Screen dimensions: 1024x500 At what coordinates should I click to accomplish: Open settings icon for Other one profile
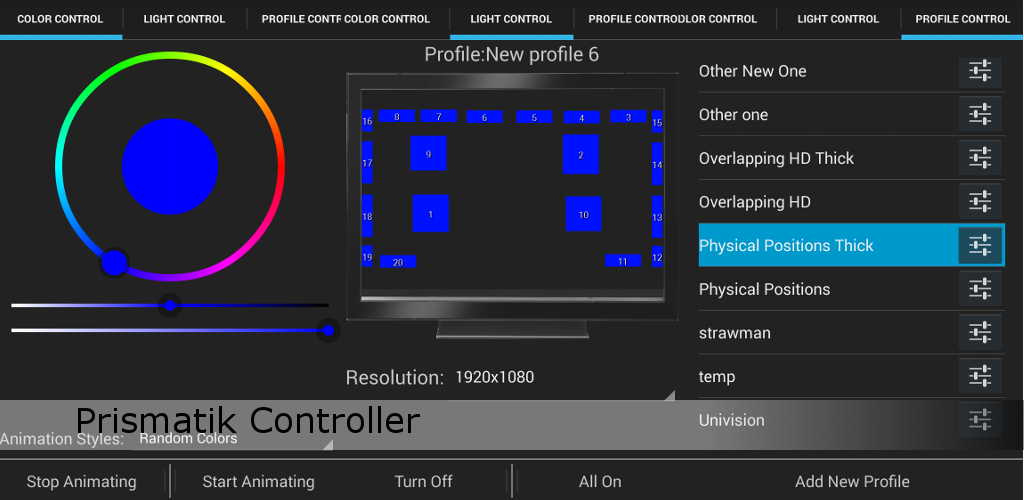[980, 114]
